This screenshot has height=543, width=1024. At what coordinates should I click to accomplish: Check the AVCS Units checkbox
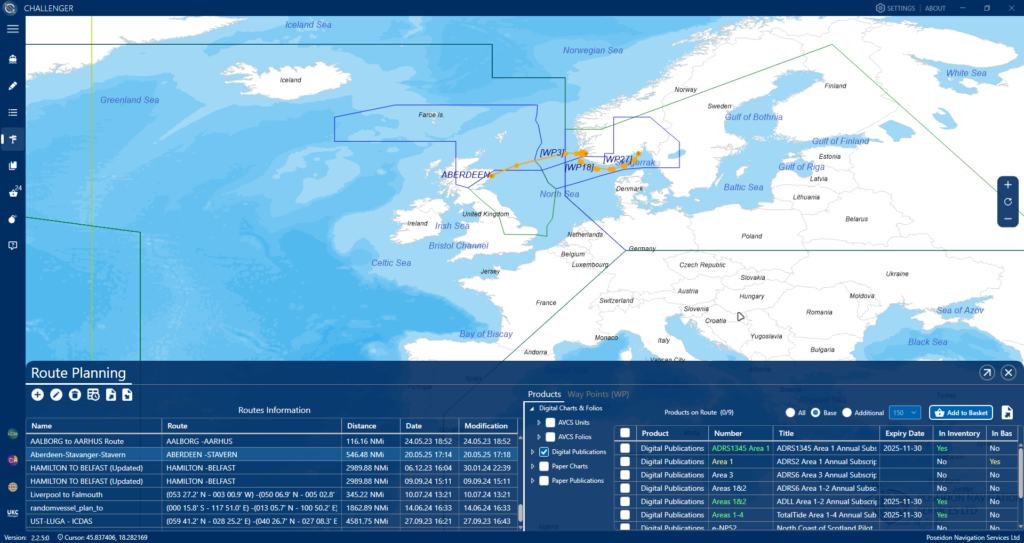551,423
